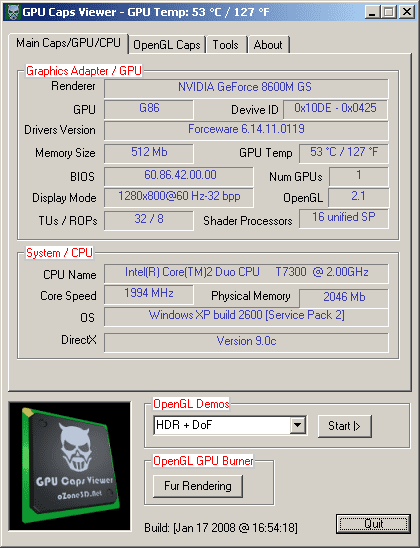
Task: Click the OS field Windows XP build 2600
Action: pyautogui.click(x=246, y=317)
